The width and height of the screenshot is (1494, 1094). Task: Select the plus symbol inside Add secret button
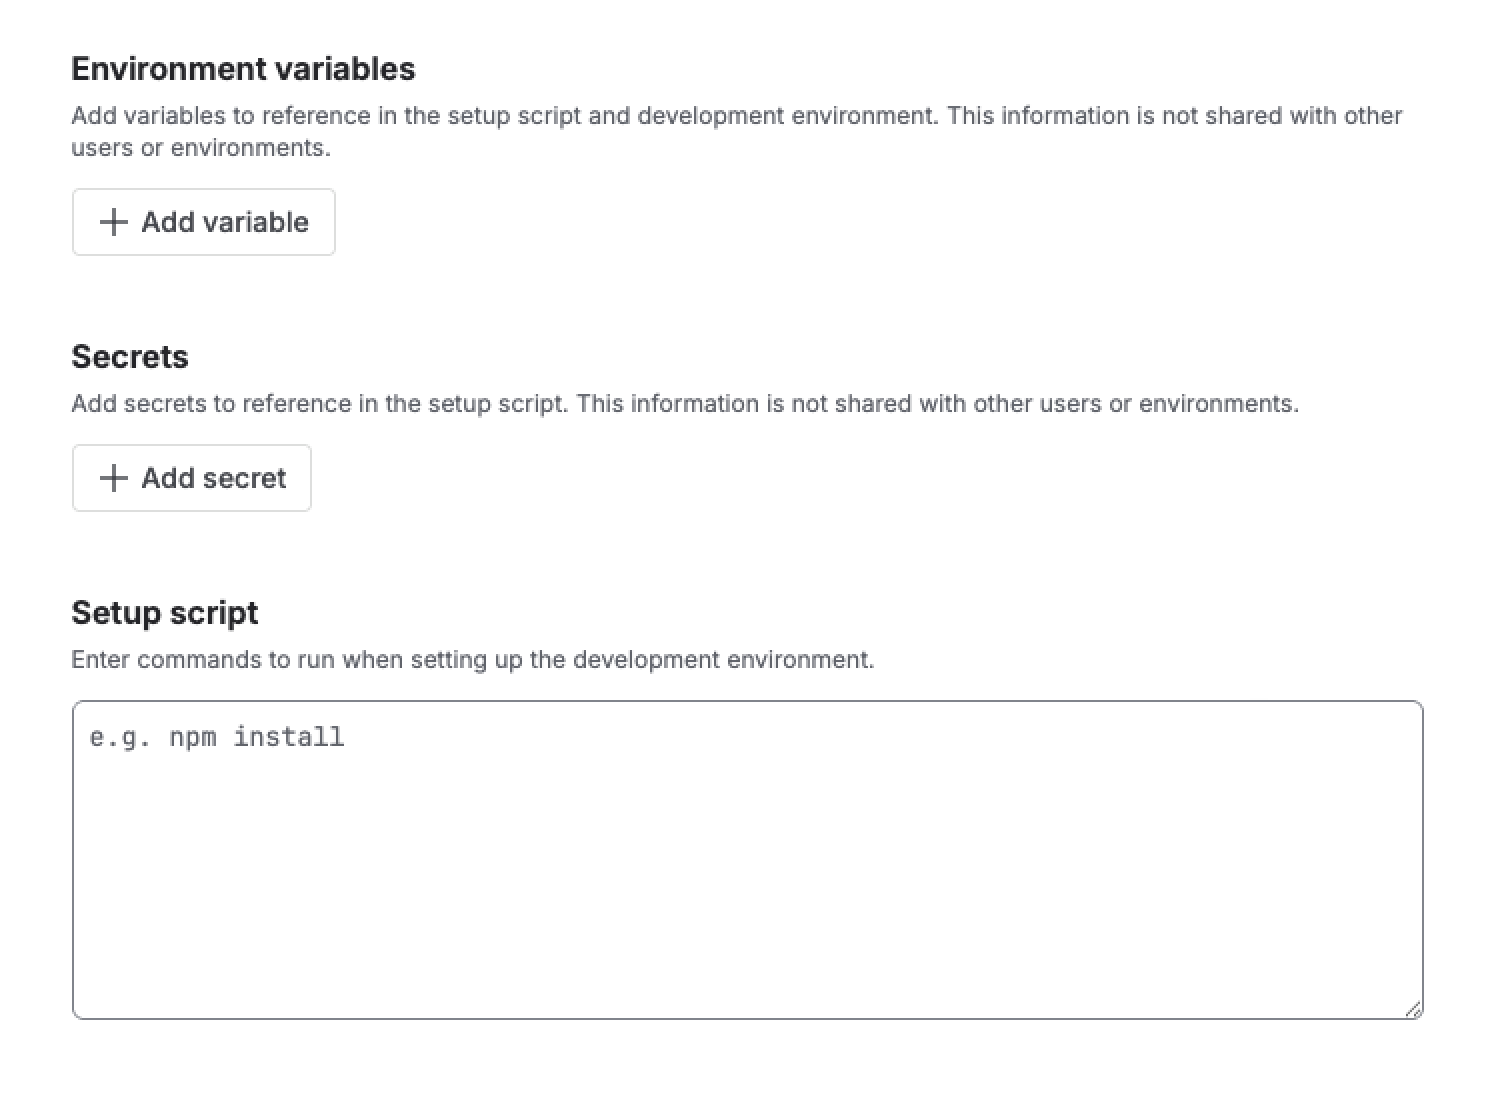pos(114,478)
